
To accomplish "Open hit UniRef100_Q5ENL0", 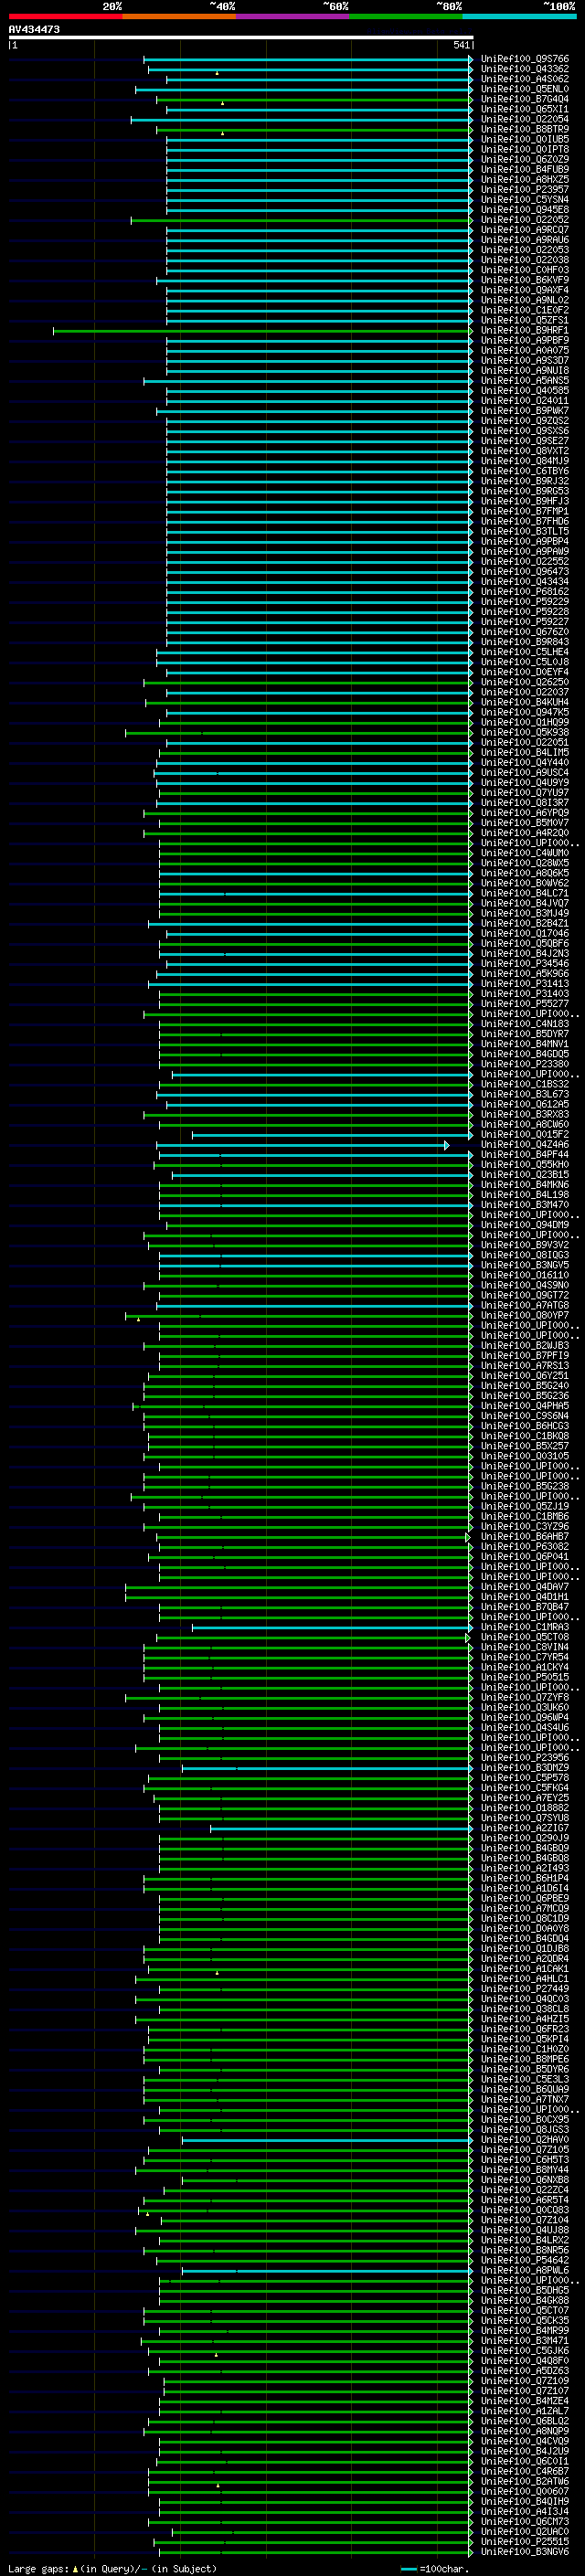I will (525, 89).
